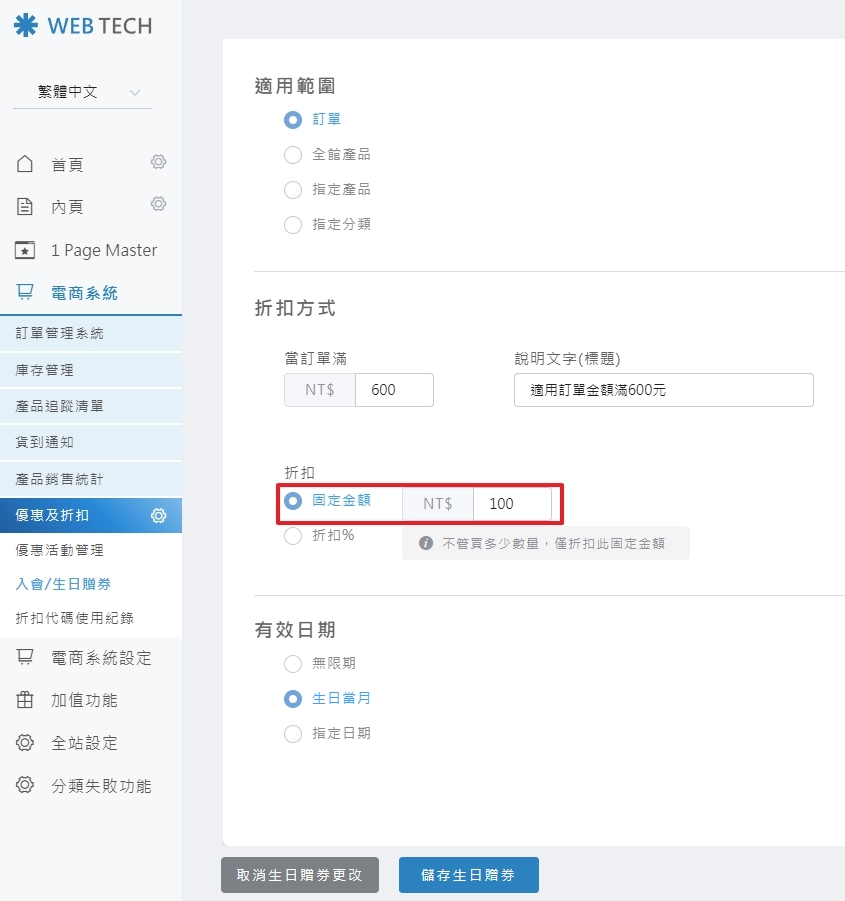
Task: Choose the 折扣% radio button
Action: point(293,536)
